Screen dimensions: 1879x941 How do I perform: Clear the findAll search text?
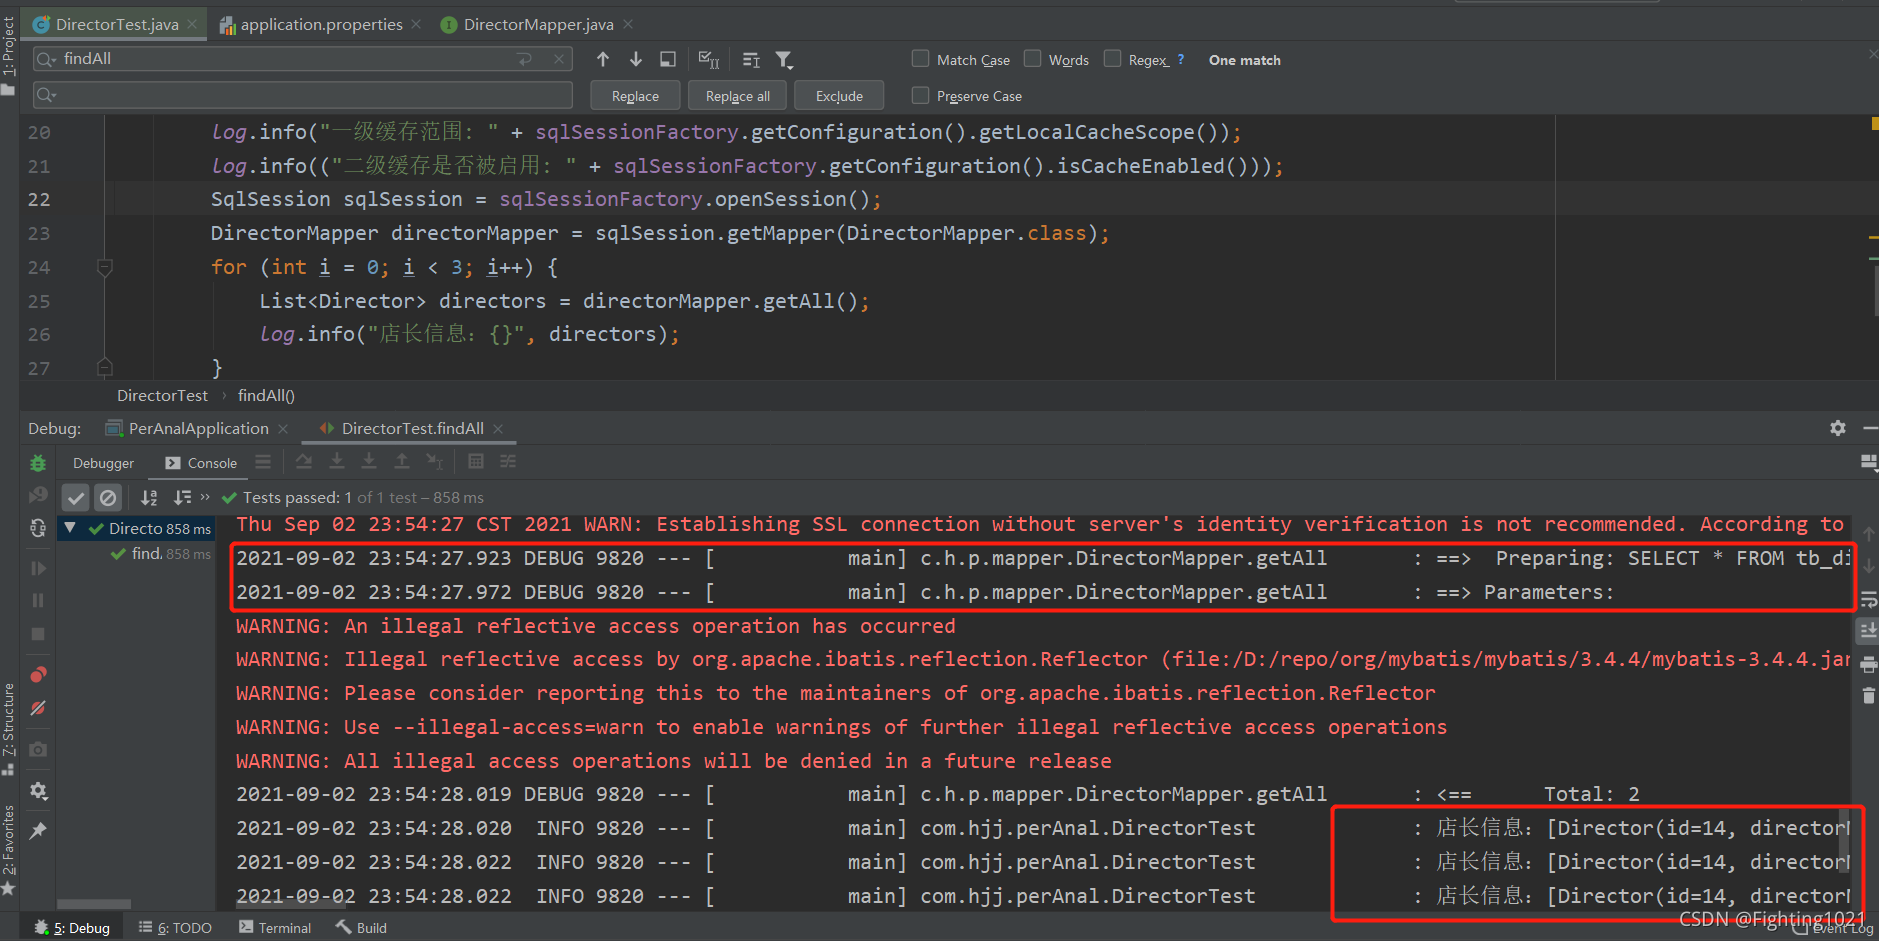(x=559, y=59)
